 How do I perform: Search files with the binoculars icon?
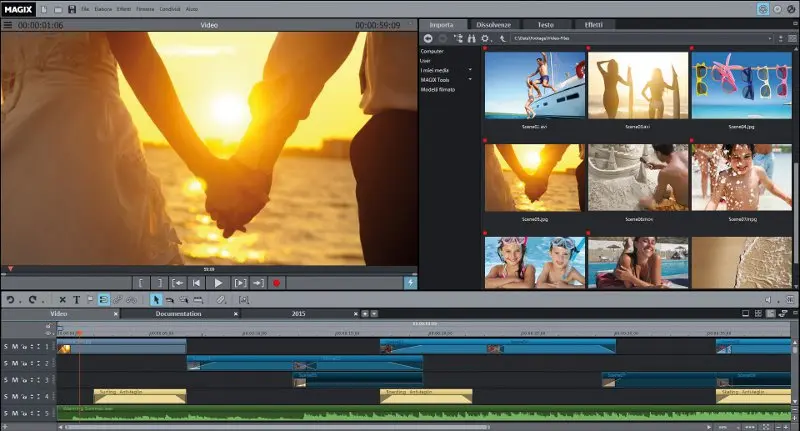[471, 38]
